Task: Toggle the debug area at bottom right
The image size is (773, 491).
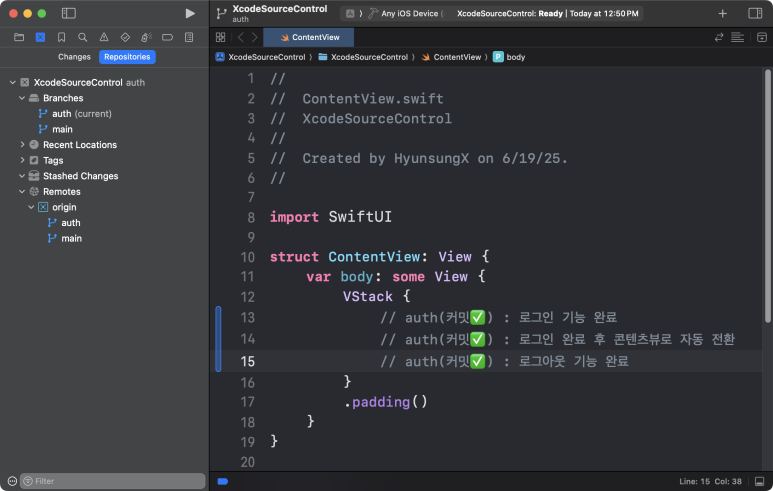Action: point(759,481)
